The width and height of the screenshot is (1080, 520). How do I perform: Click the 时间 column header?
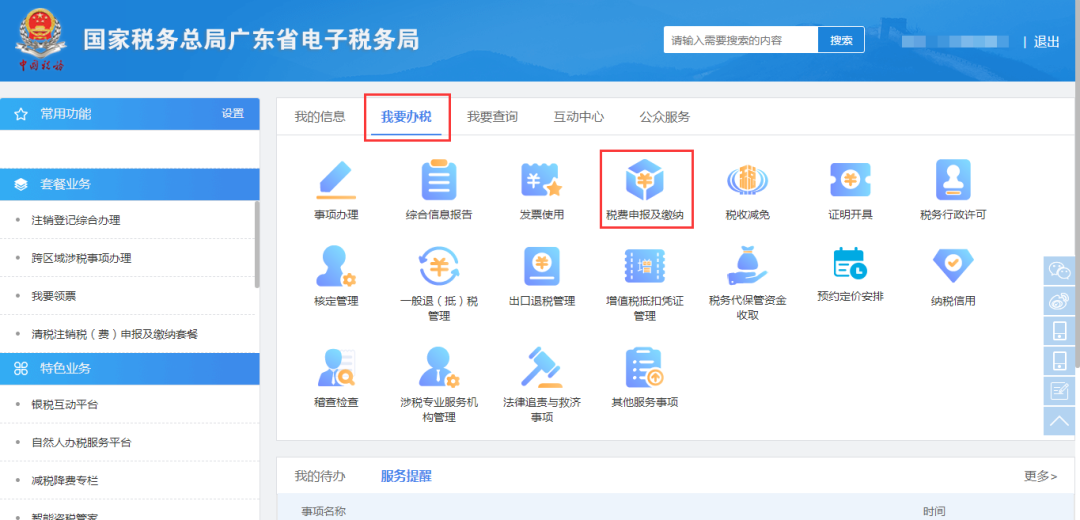click(x=934, y=511)
